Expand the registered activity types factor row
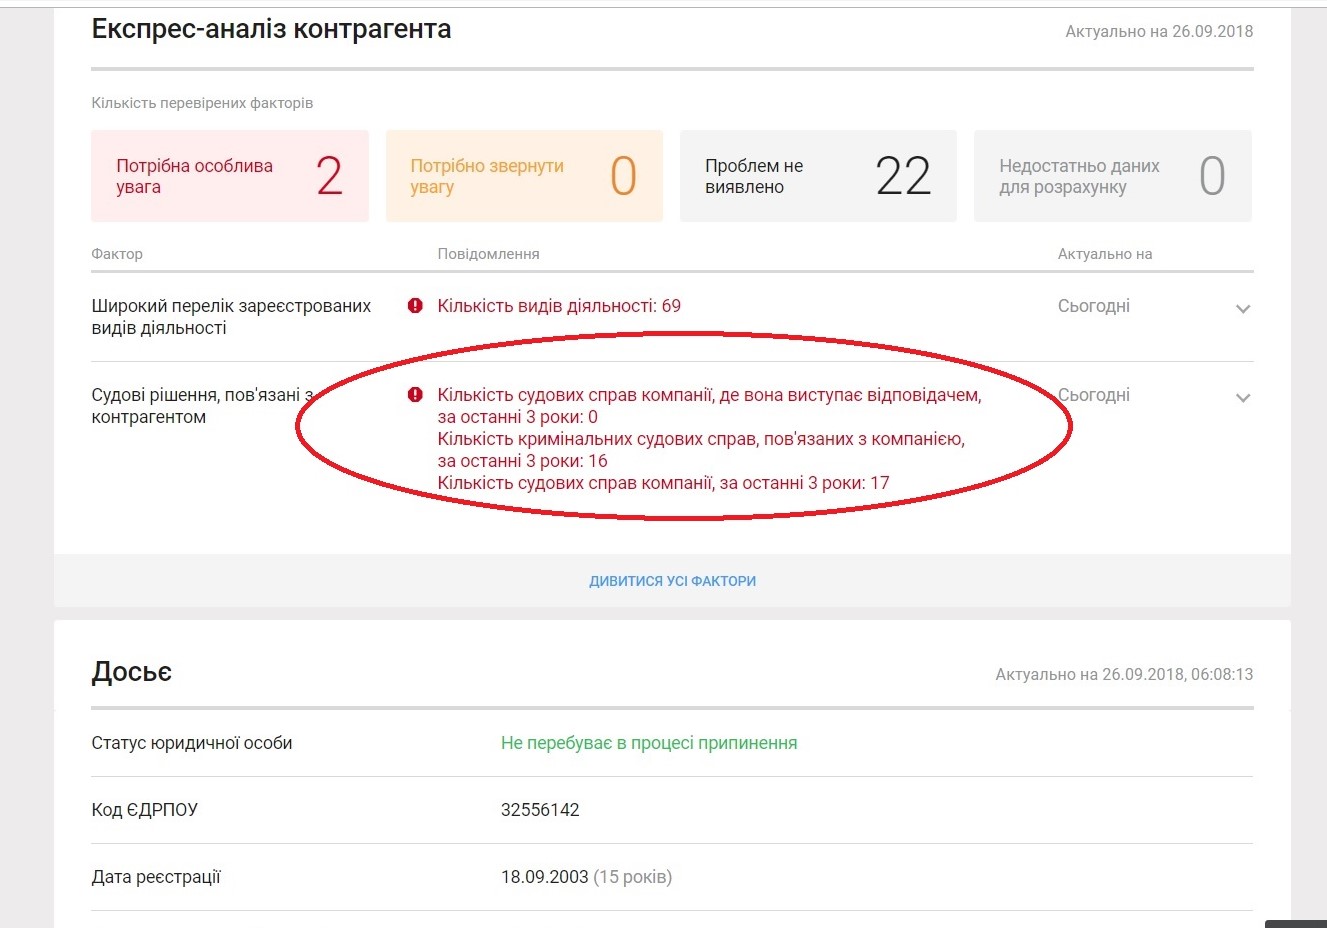 (x=1242, y=309)
